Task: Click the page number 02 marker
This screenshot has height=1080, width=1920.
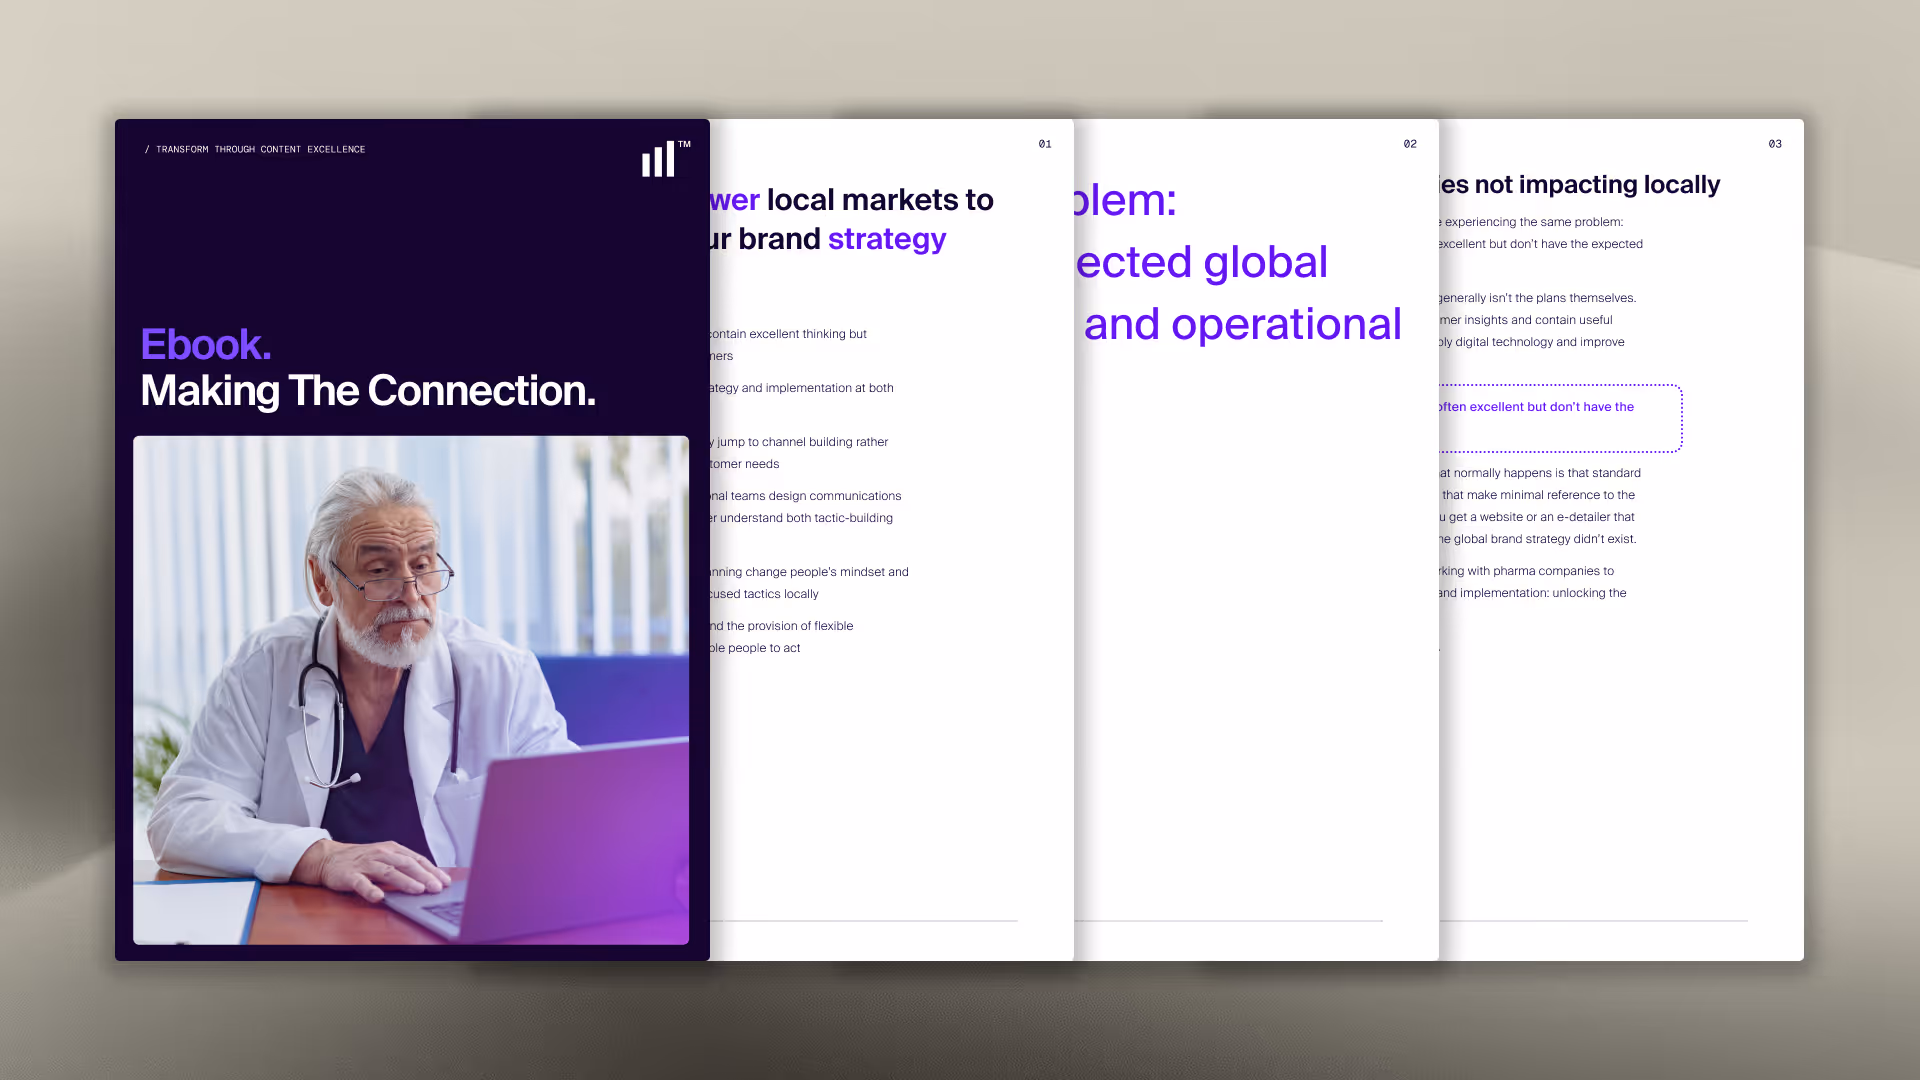Action: click(1410, 144)
